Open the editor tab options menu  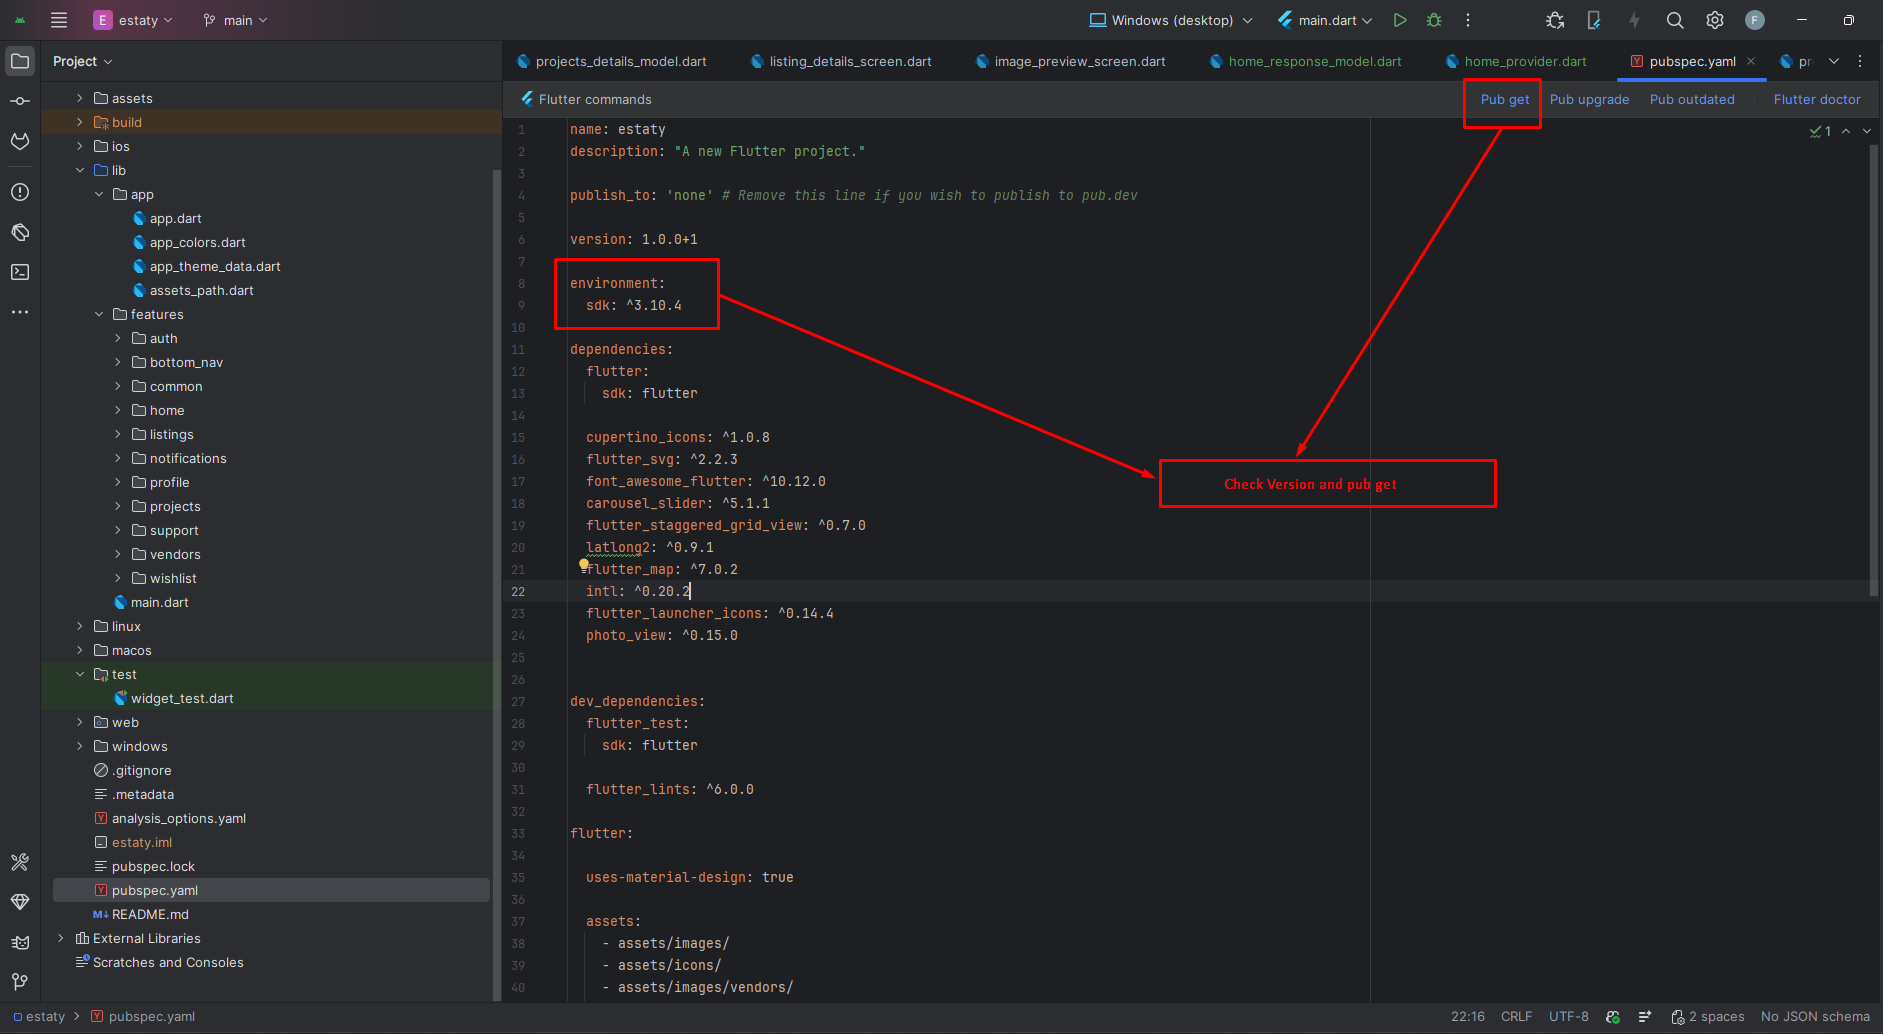click(x=1860, y=61)
